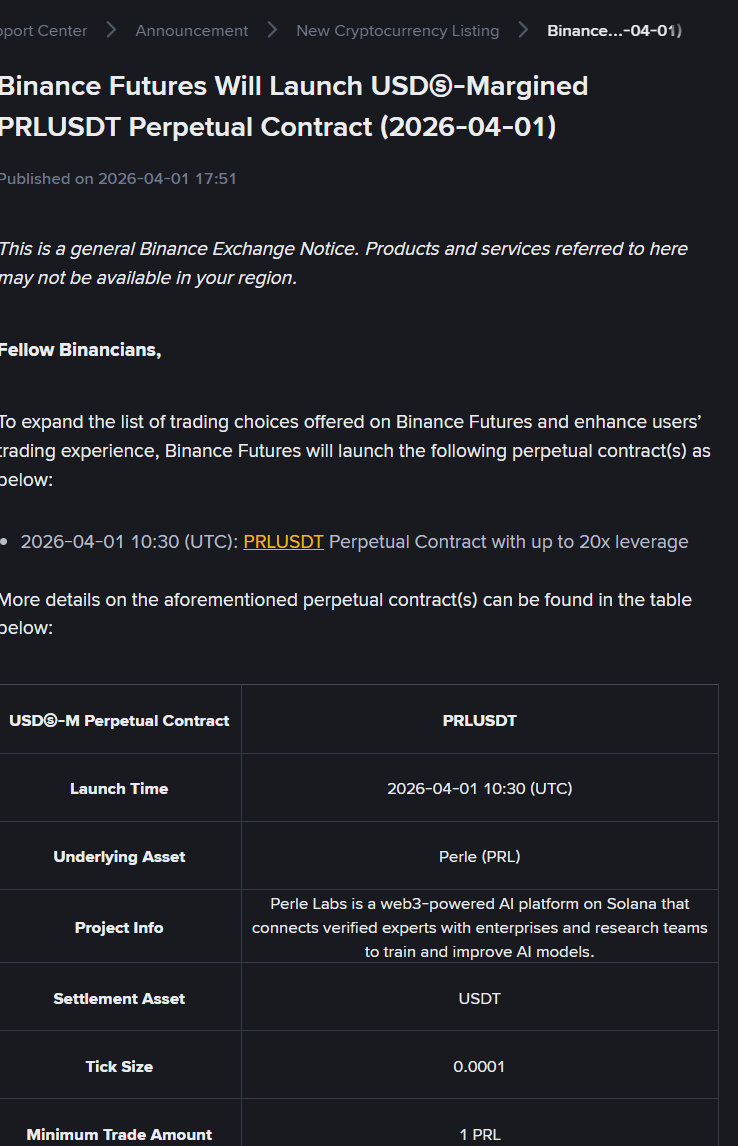Open the yellow PRLUSDT hyperlink

[x=283, y=542]
